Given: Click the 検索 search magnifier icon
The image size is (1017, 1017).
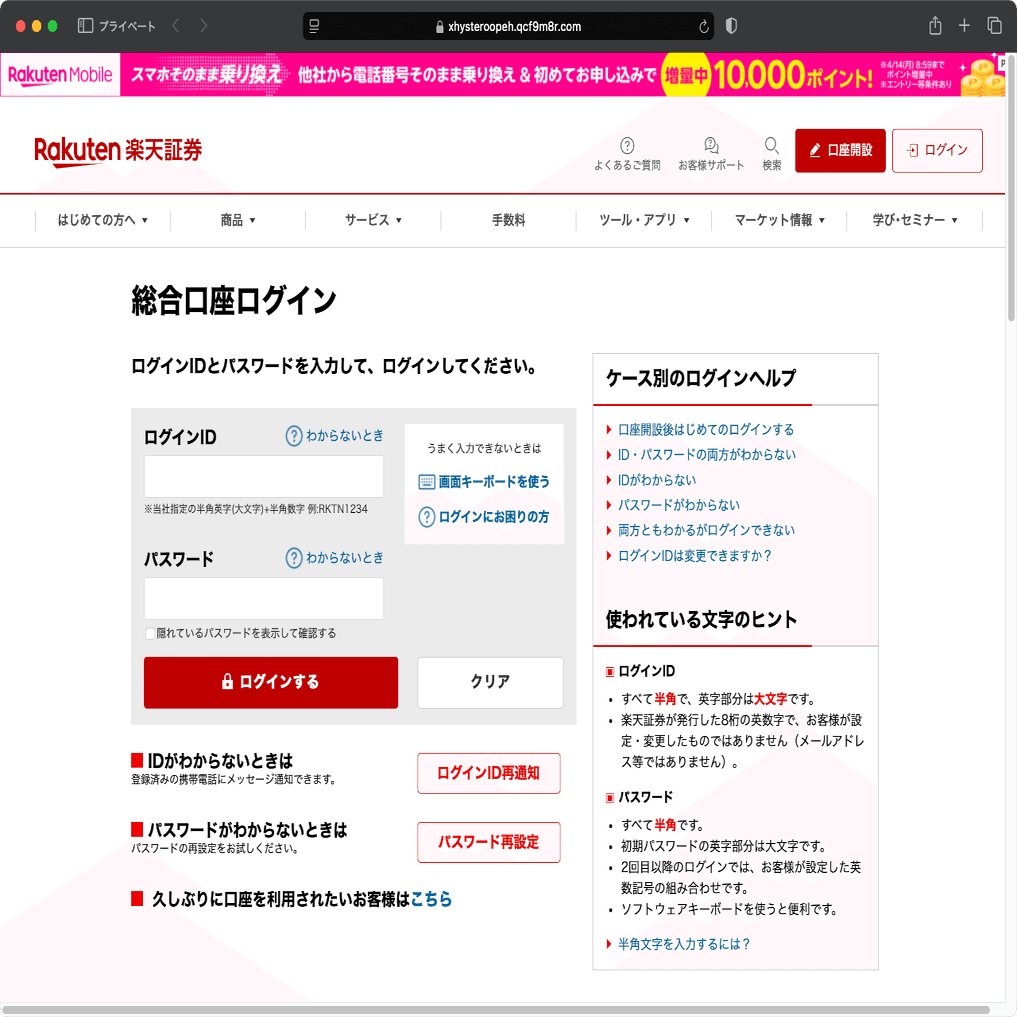Looking at the screenshot, I should [770, 144].
